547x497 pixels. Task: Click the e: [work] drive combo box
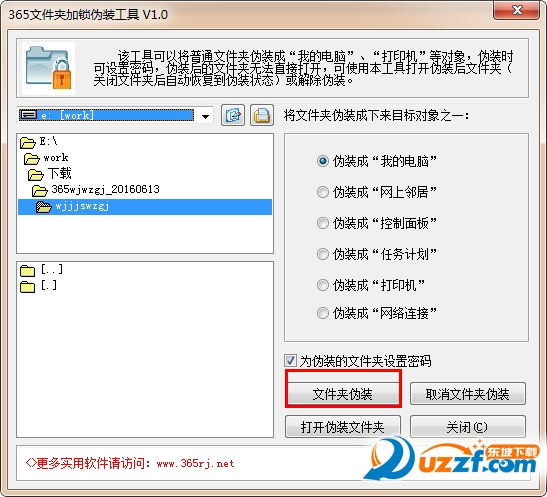pyautogui.click(x=115, y=115)
